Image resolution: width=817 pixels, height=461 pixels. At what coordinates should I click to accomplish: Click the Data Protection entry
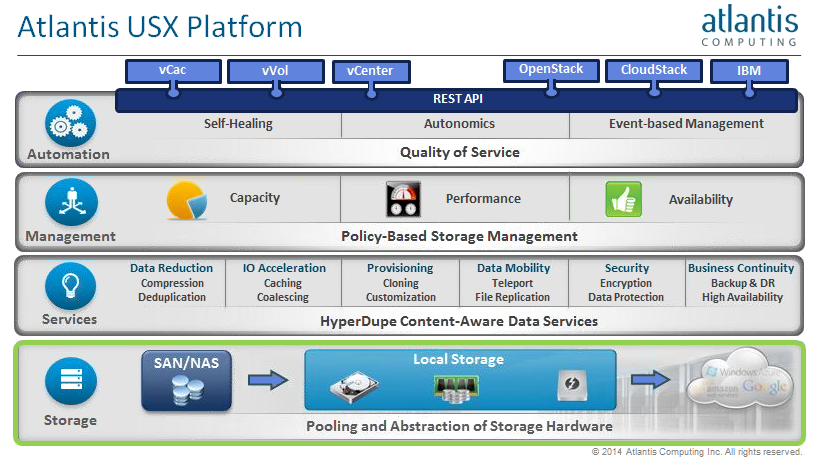(626, 297)
